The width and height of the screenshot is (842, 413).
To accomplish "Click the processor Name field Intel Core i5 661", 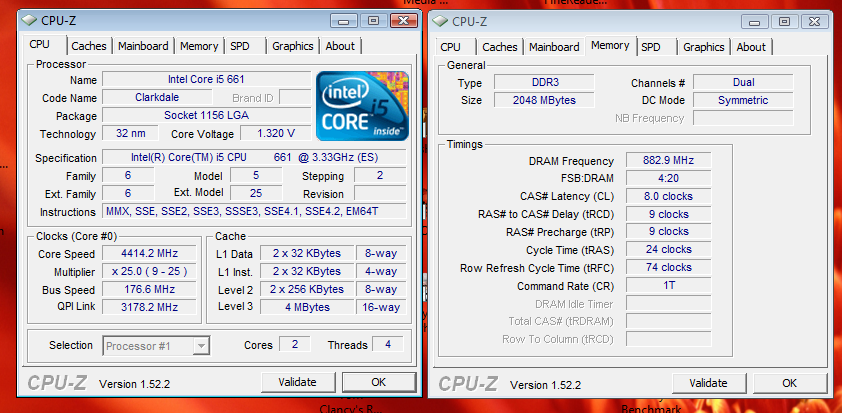I will pyautogui.click(x=206, y=79).
